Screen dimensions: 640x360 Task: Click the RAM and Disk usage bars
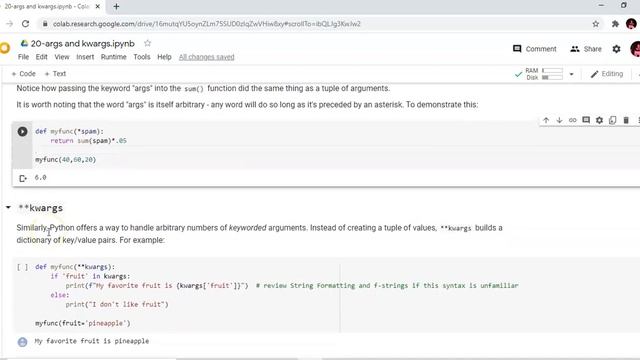[544, 74]
